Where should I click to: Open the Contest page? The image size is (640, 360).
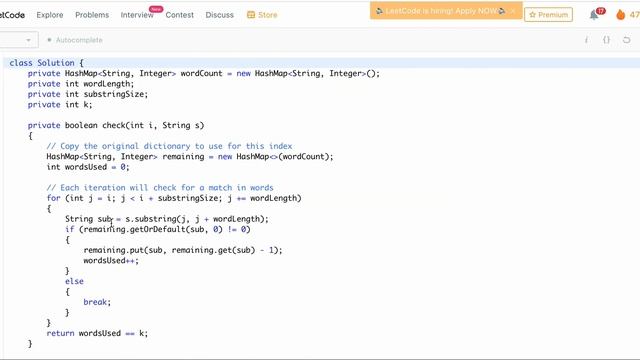click(x=180, y=15)
